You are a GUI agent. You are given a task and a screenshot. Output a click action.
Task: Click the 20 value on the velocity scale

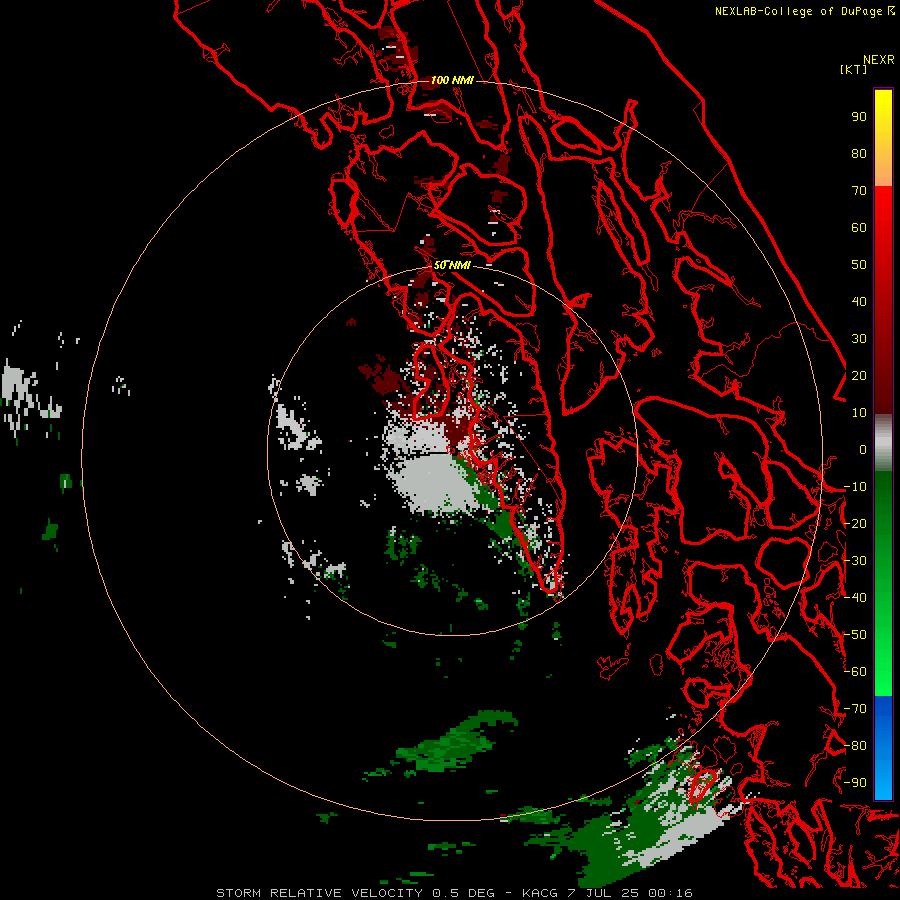[859, 375]
